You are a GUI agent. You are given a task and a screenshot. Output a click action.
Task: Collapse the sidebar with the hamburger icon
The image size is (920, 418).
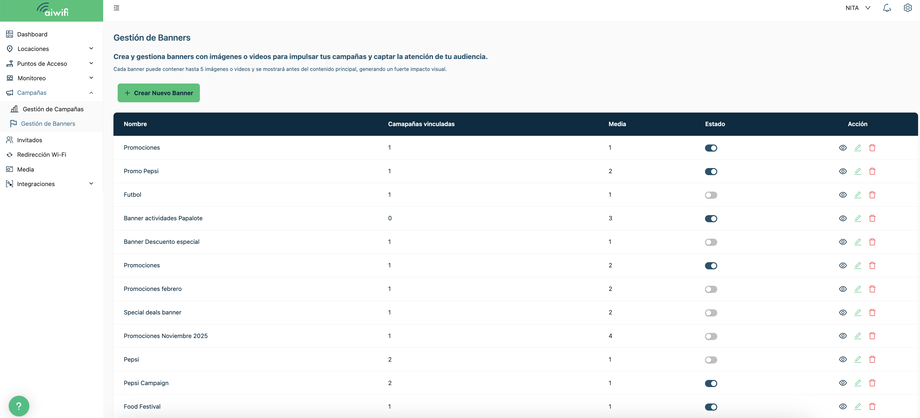point(117,8)
